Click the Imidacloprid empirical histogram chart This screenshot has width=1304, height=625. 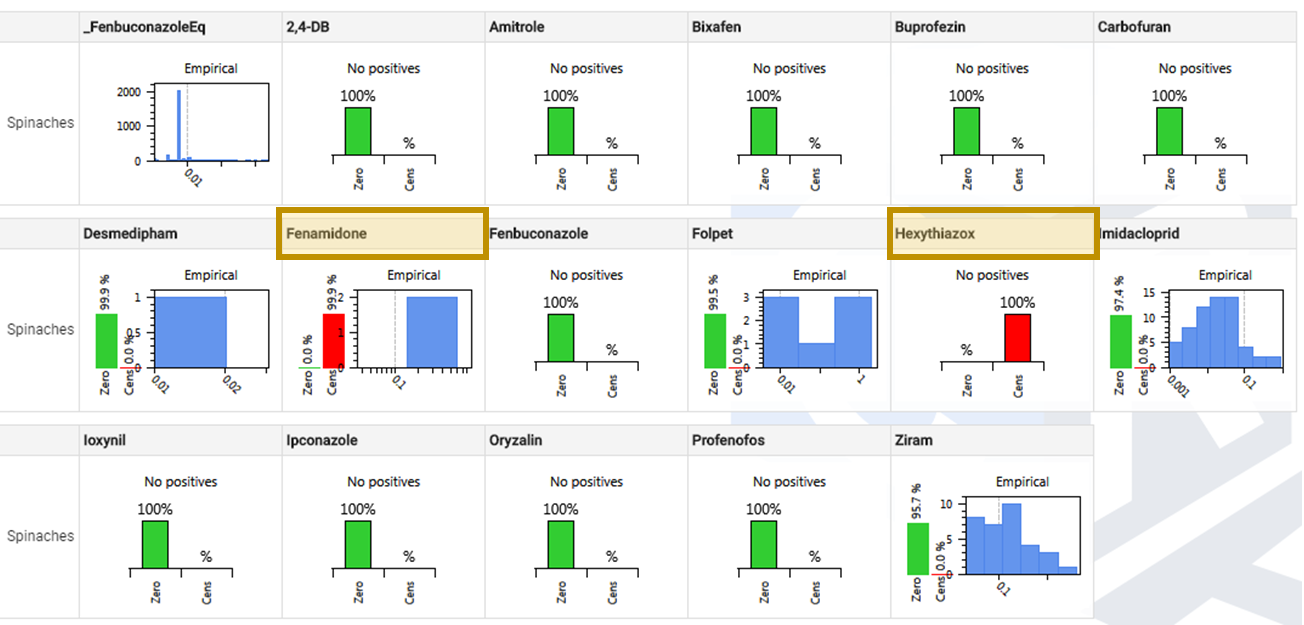pyautogui.click(x=1224, y=330)
